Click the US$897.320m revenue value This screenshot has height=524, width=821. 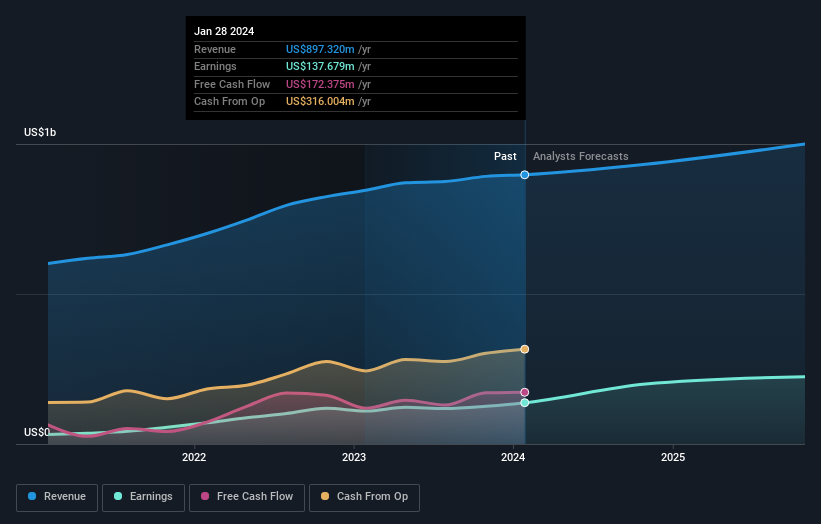click(320, 49)
